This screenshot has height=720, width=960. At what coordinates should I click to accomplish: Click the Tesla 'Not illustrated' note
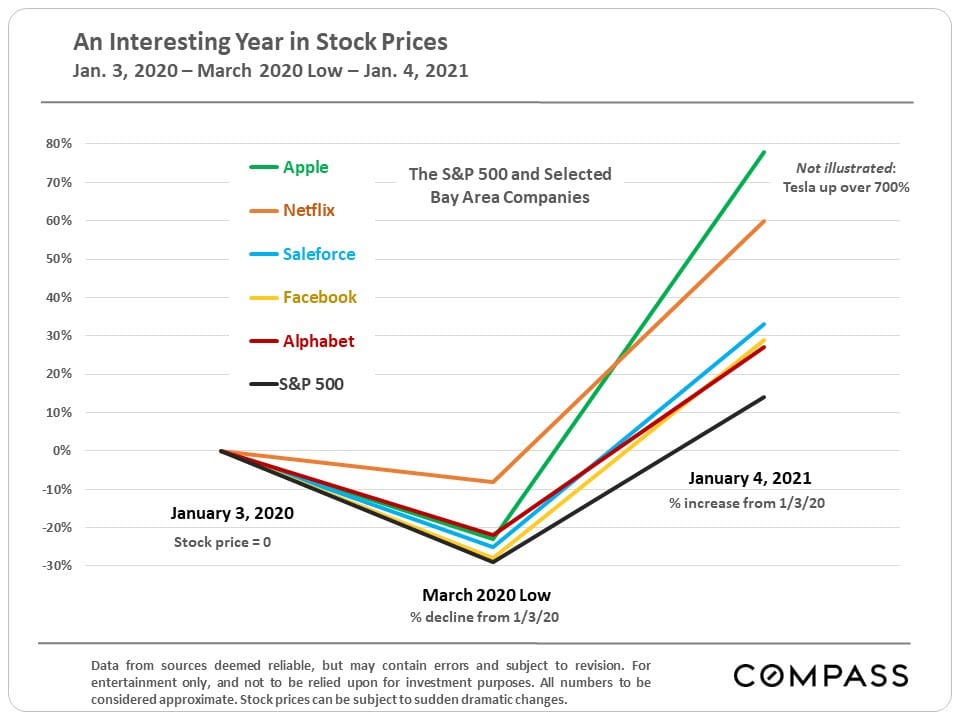click(x=845, y=178)
